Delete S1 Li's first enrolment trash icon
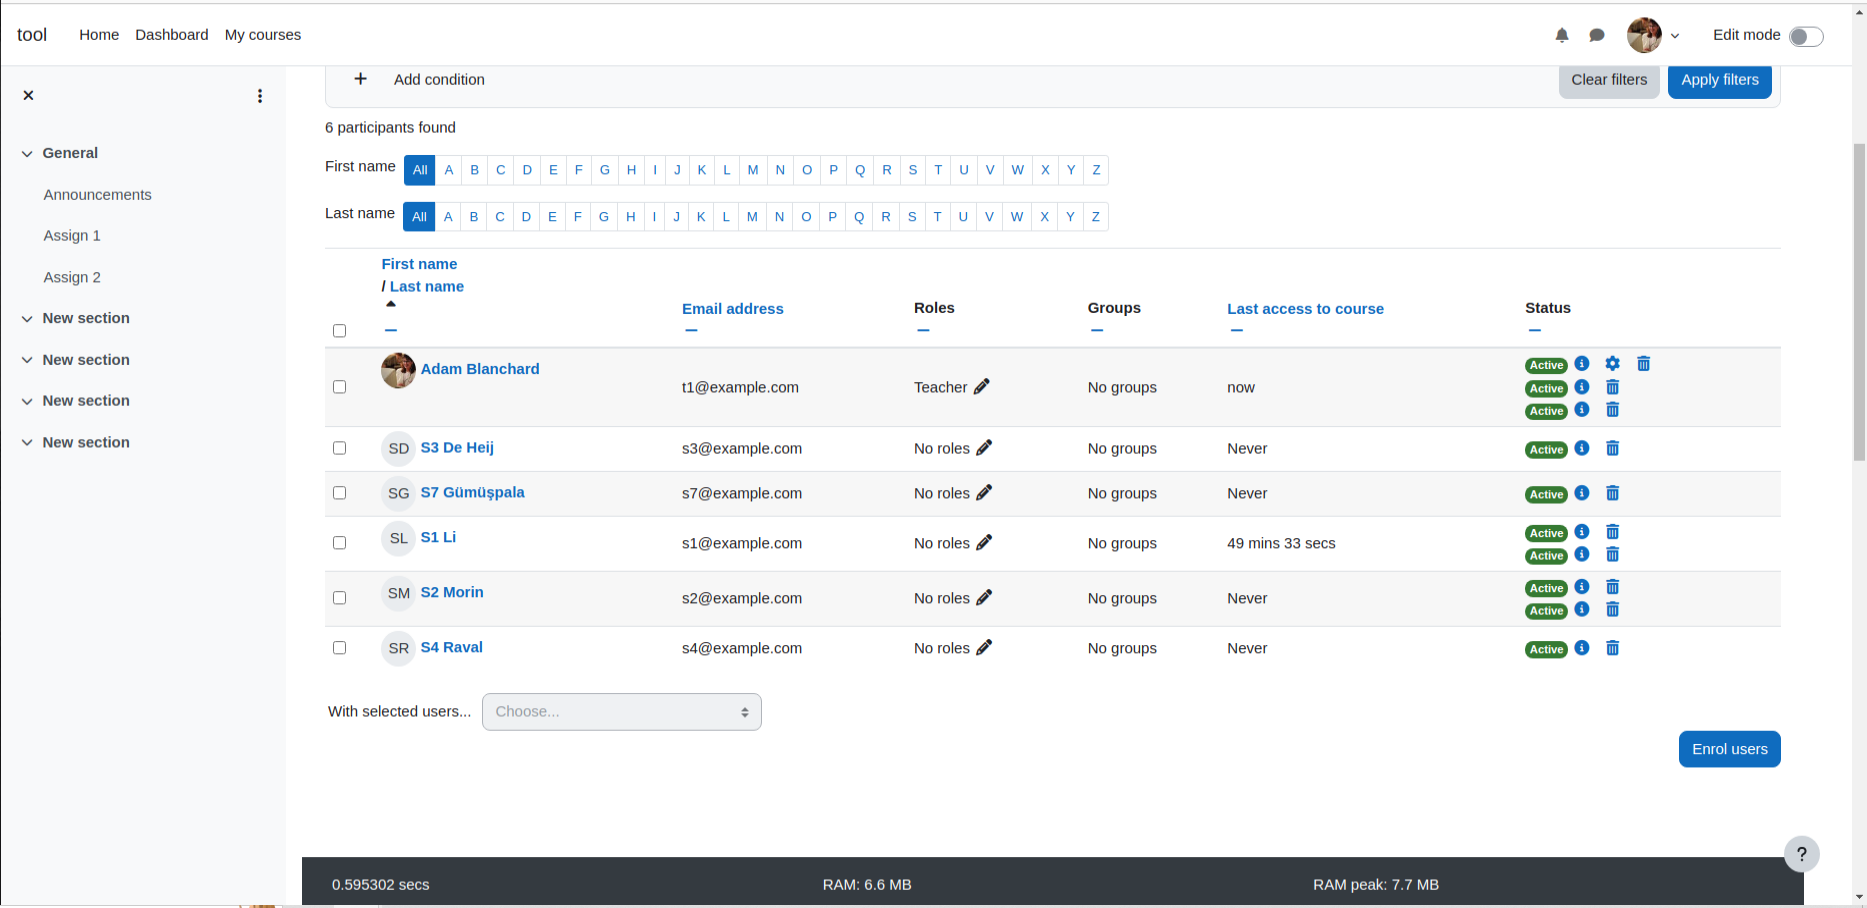This screenshot has width=1867, height=908. pos(1613,532)
